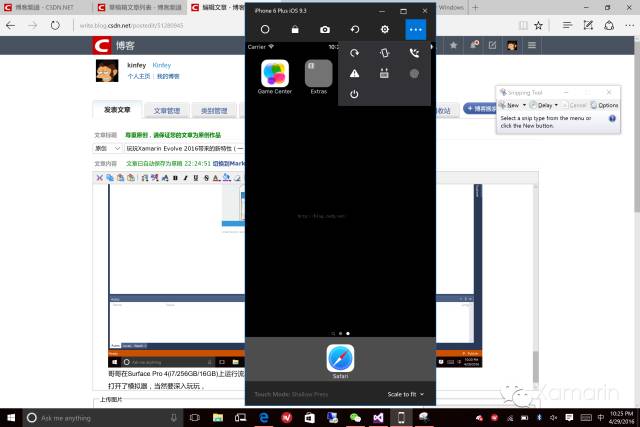The width and height of the screenshot is (640, 427).
Task: Click the counter-clockwise rotate arrow in the simulator toolbar
Action: [x=355, y=29]
